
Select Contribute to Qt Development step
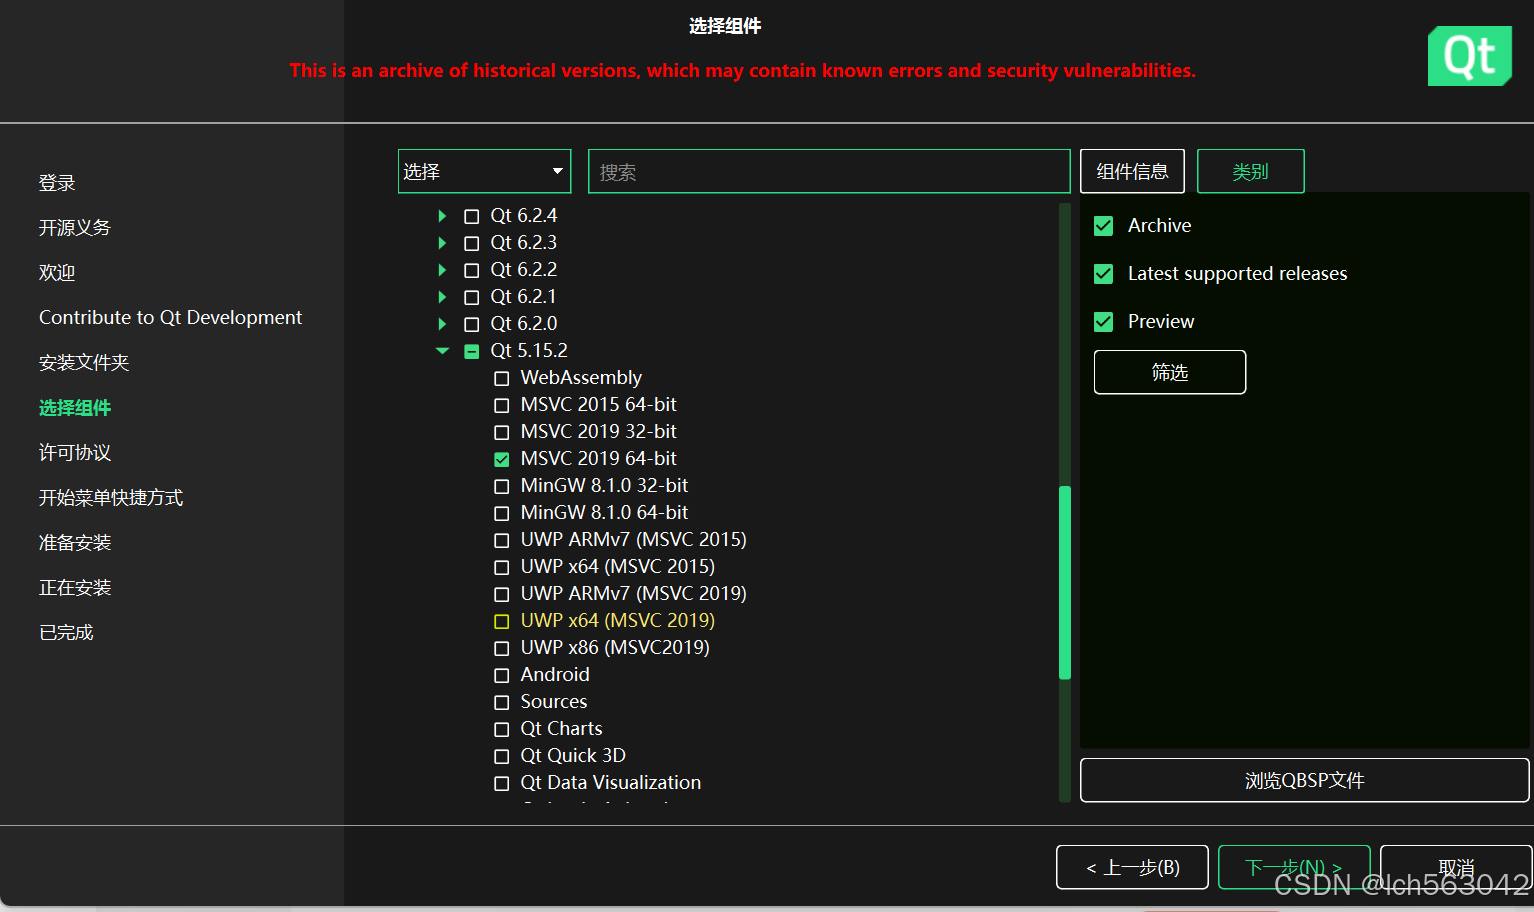170,317
